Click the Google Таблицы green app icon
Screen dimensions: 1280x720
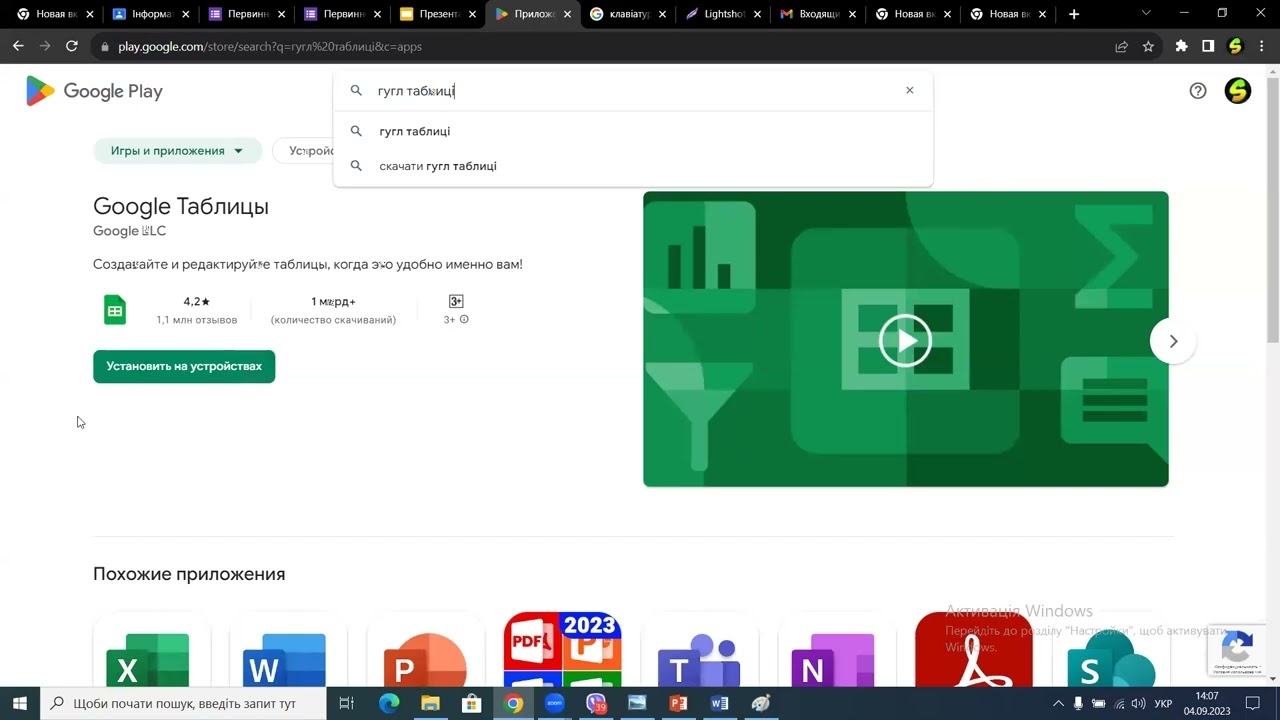click(115, 310)
